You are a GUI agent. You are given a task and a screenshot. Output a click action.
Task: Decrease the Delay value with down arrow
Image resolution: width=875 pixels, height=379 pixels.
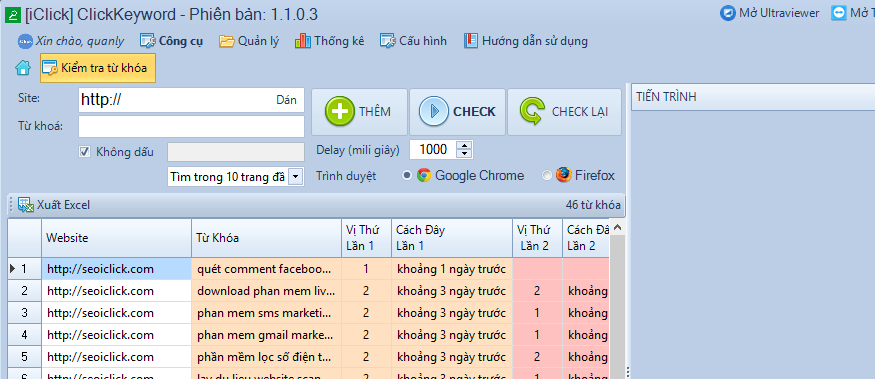point(464,153)
